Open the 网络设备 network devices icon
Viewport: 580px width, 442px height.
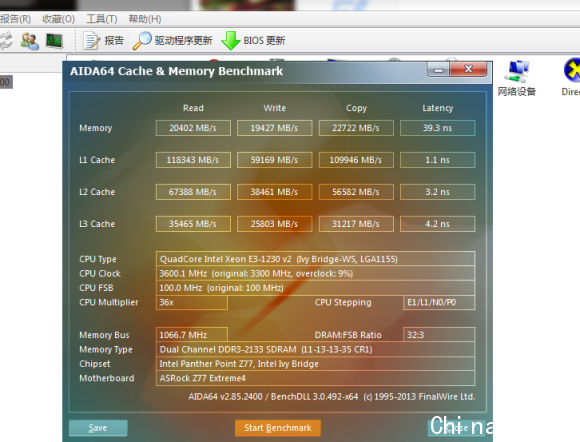(x=516, y=78)
